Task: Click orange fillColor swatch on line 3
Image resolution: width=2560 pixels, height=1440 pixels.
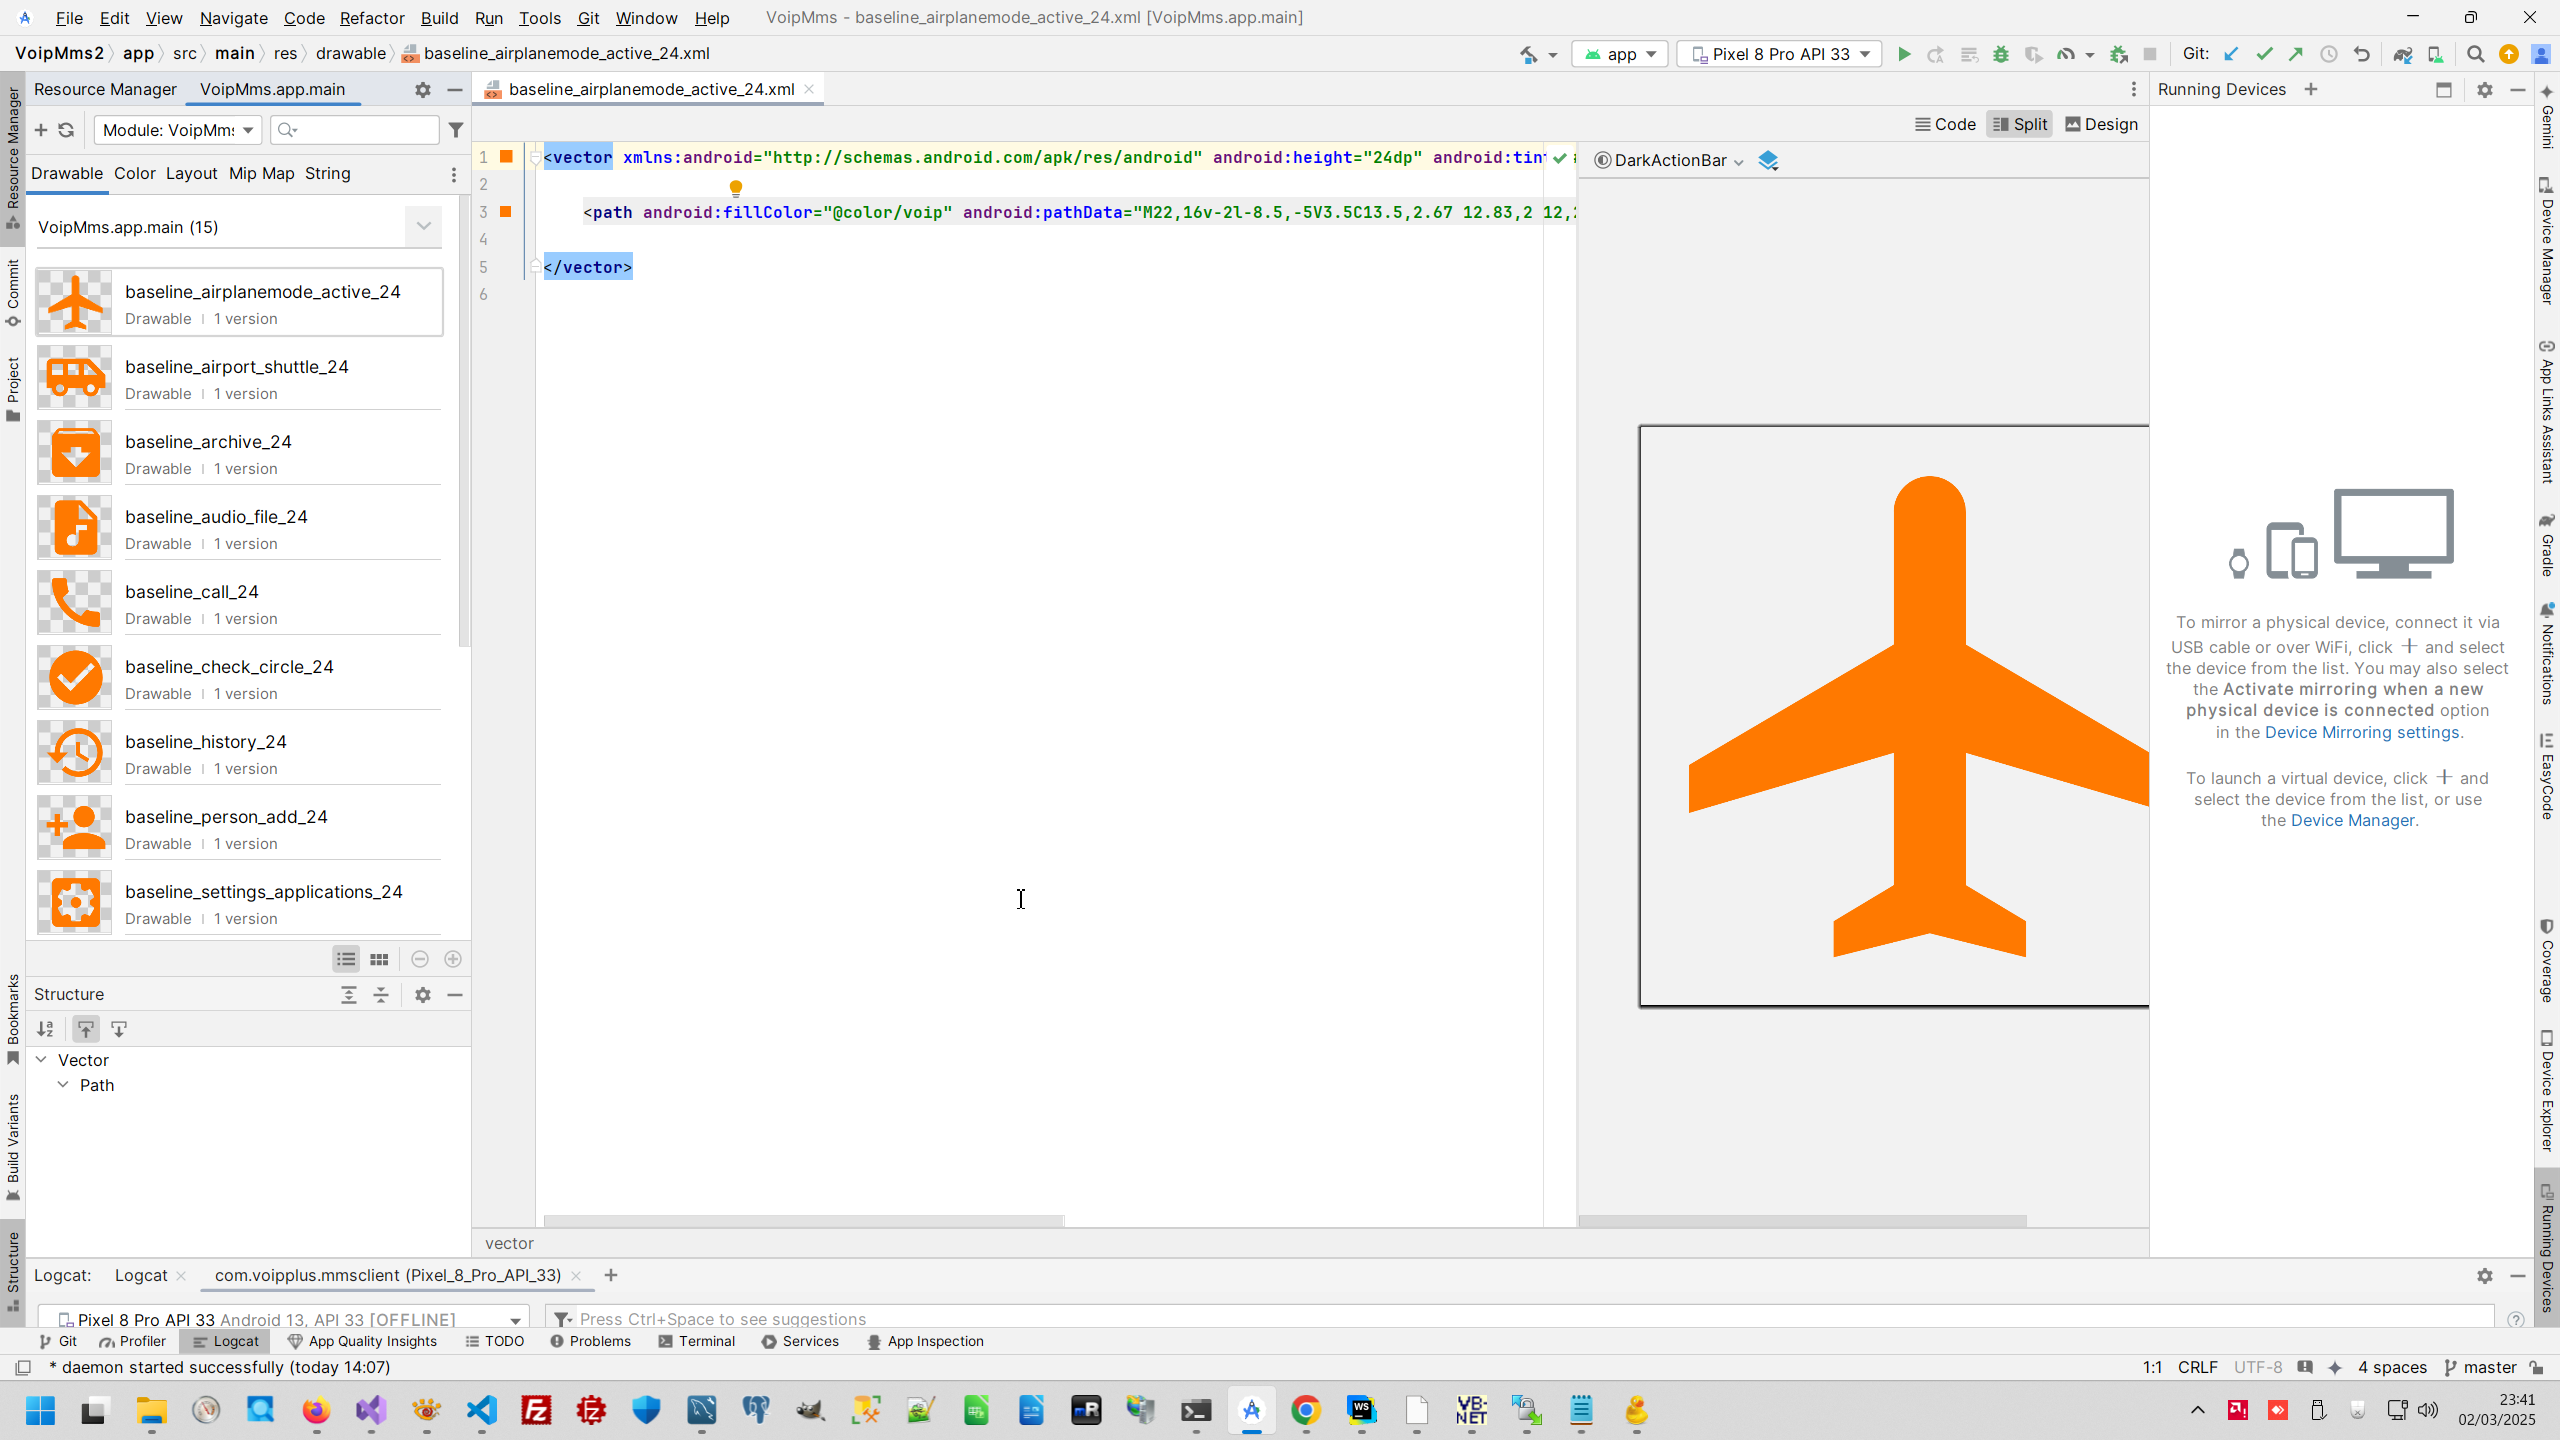Action: coord(506,211)
